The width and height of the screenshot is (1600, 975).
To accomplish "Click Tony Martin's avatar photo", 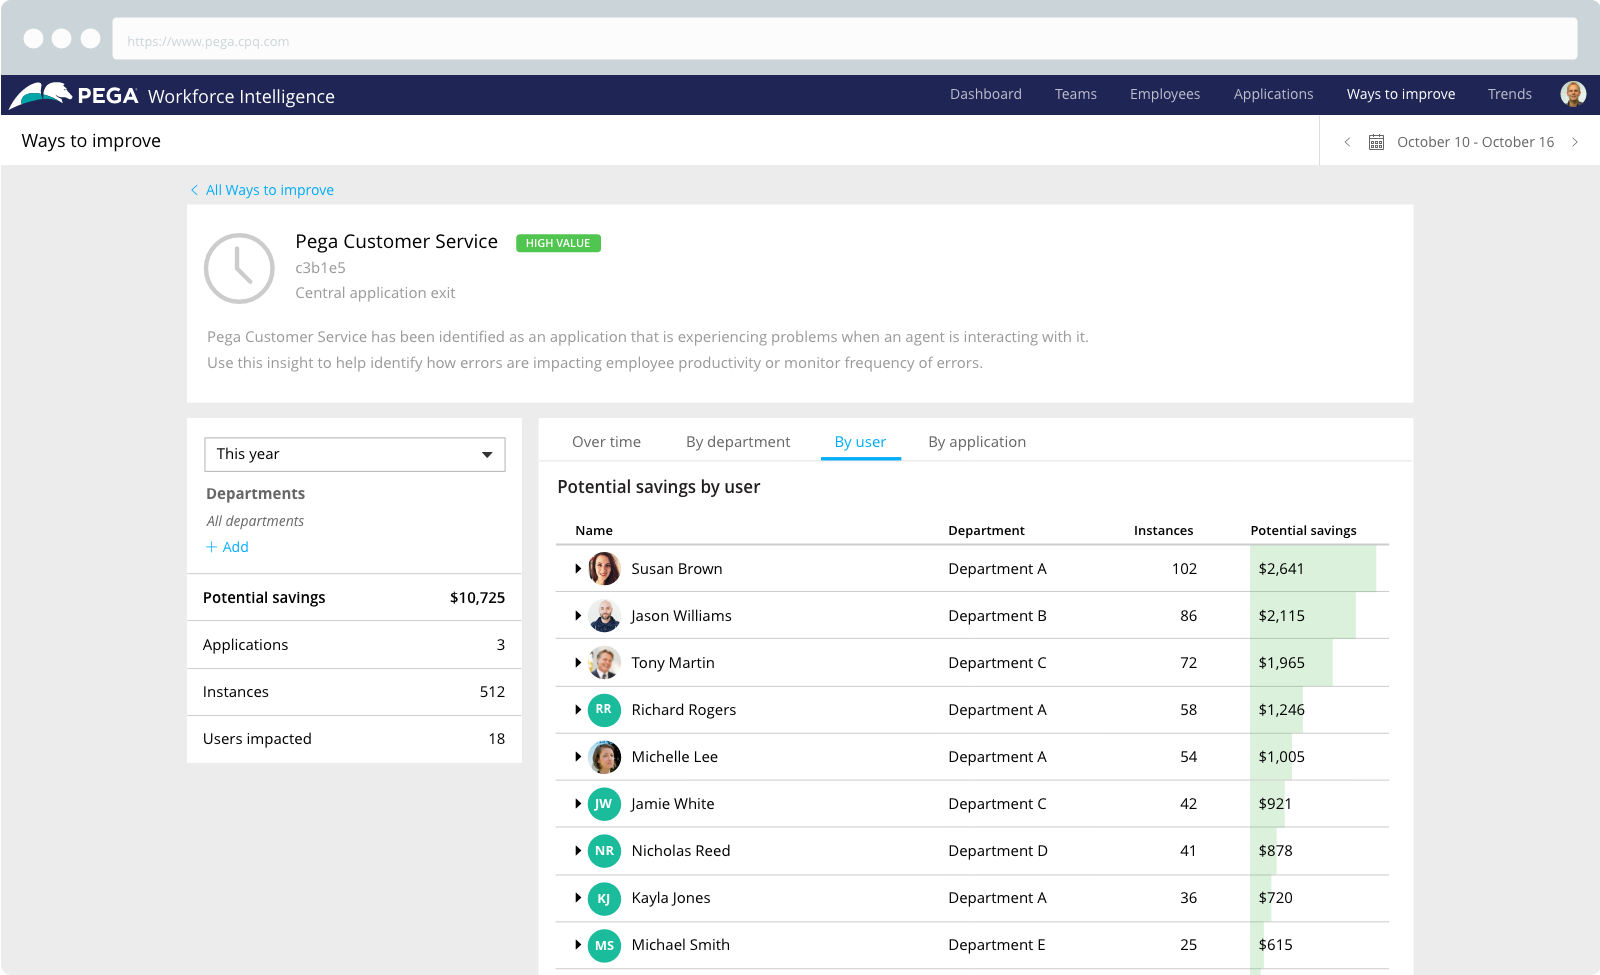I will (604, 662).
